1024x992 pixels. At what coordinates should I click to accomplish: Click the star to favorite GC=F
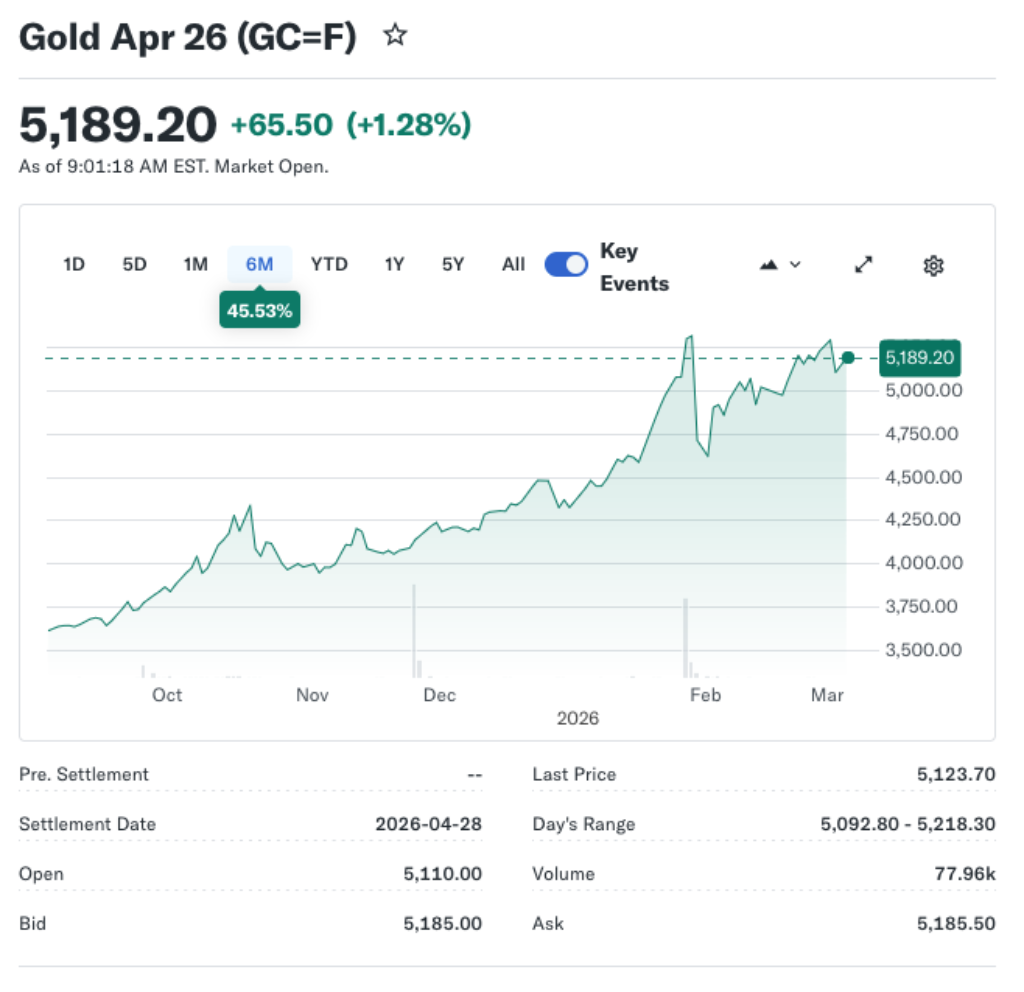coord(395,34)
